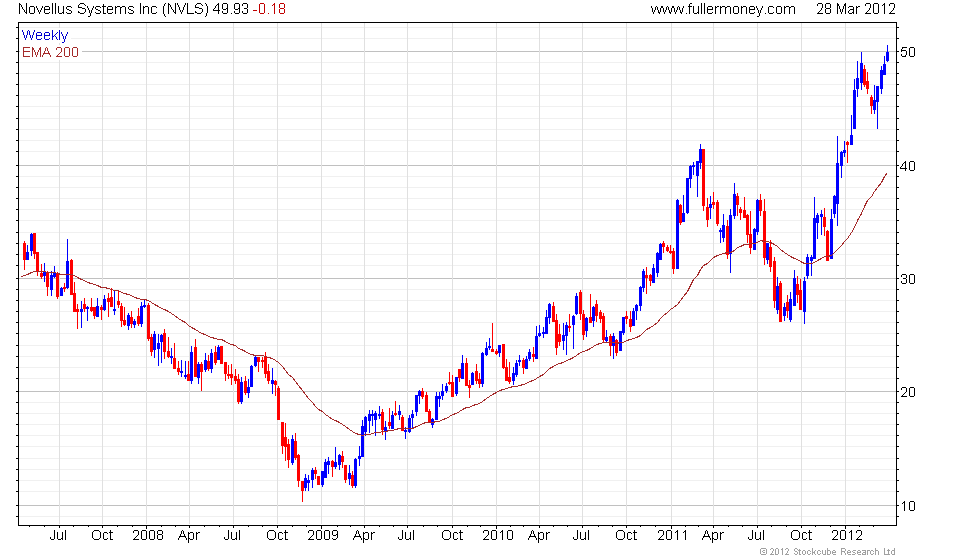
Task: Click the x-axis label 2010
Action: (498, 536)
